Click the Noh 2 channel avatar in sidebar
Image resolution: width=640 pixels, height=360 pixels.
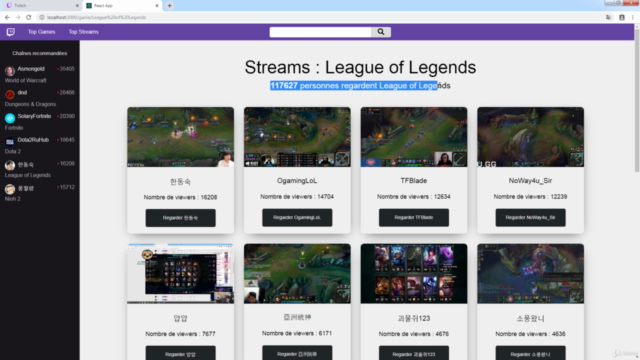tap(10, 189)
